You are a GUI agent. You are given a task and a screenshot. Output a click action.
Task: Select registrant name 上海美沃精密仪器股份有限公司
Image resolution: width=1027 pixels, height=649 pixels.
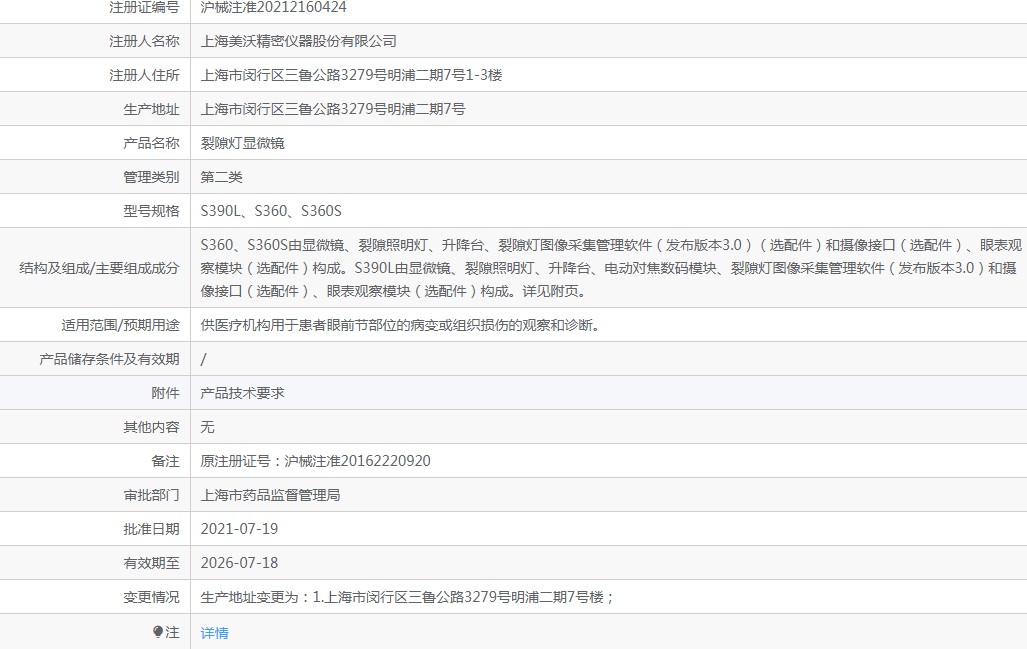pyautogui.click(x=299, y=41)
